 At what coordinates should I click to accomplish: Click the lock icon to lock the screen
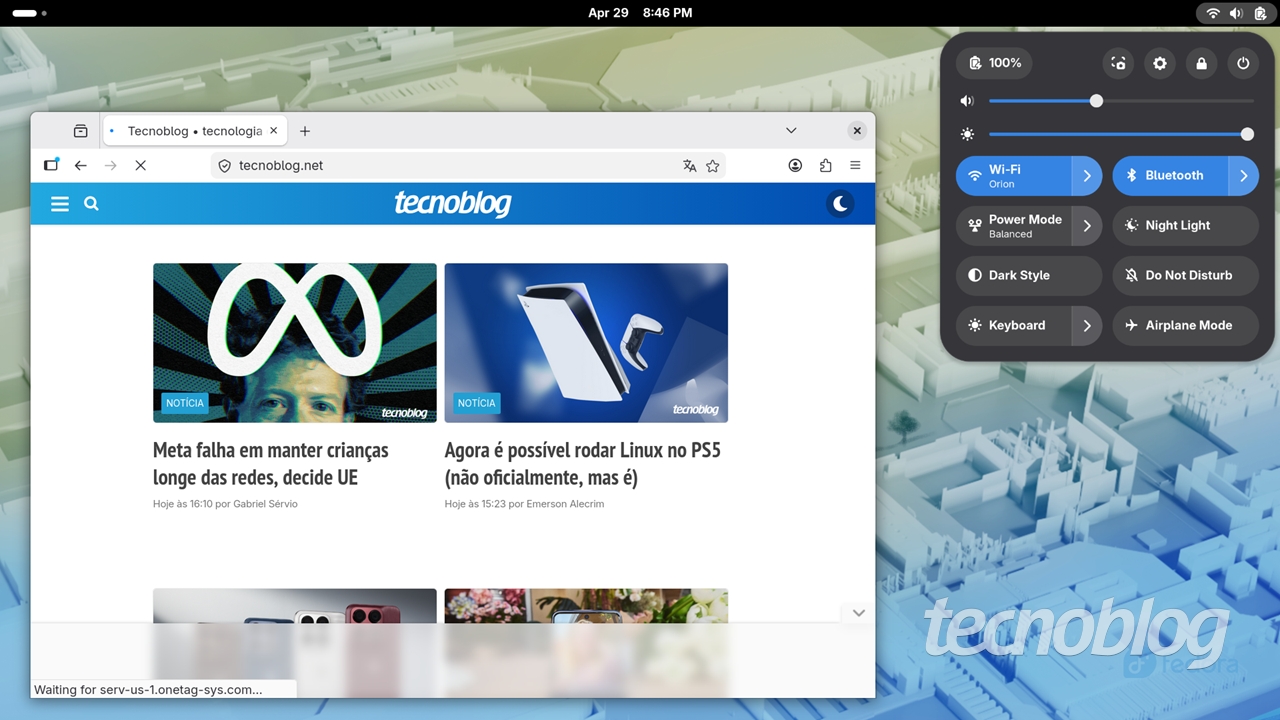pyautogui.click(x=1201, y=63)
